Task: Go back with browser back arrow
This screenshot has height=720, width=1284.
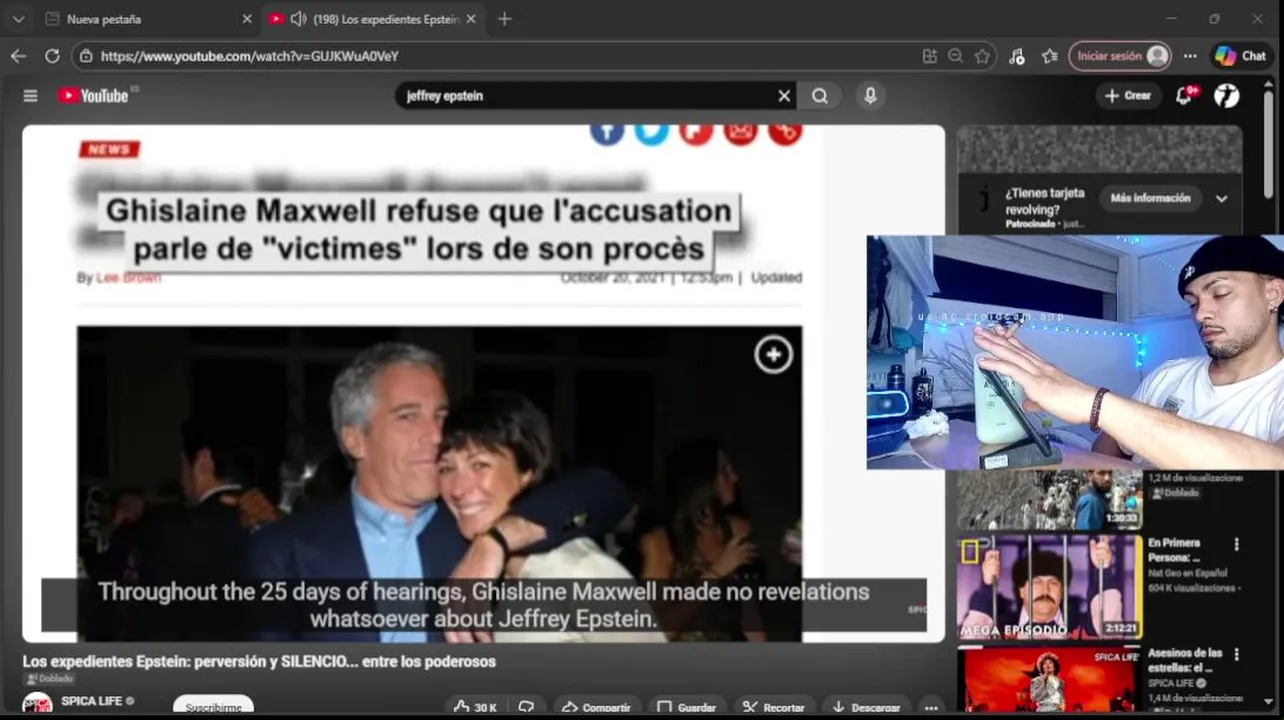Action: click(x=18, y=56)
